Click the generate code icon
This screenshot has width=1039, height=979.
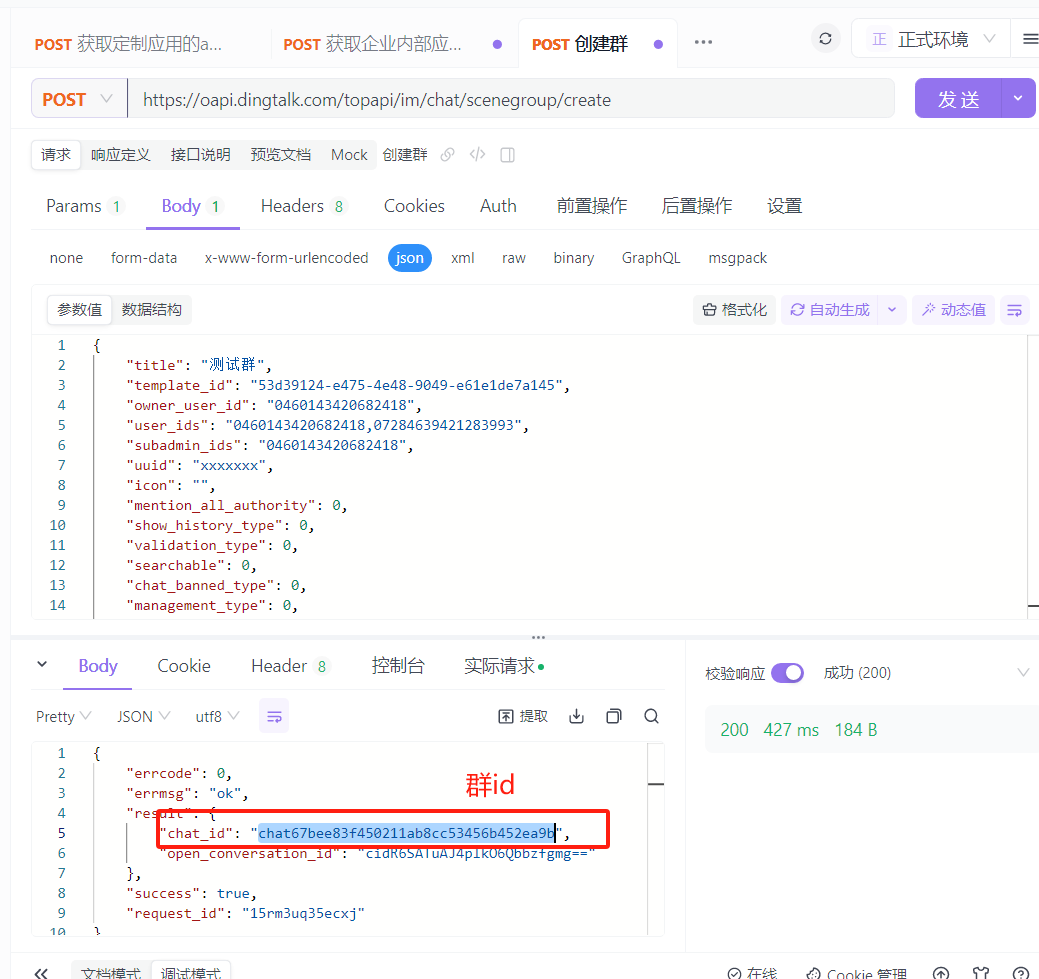click(x=478, y=155)
